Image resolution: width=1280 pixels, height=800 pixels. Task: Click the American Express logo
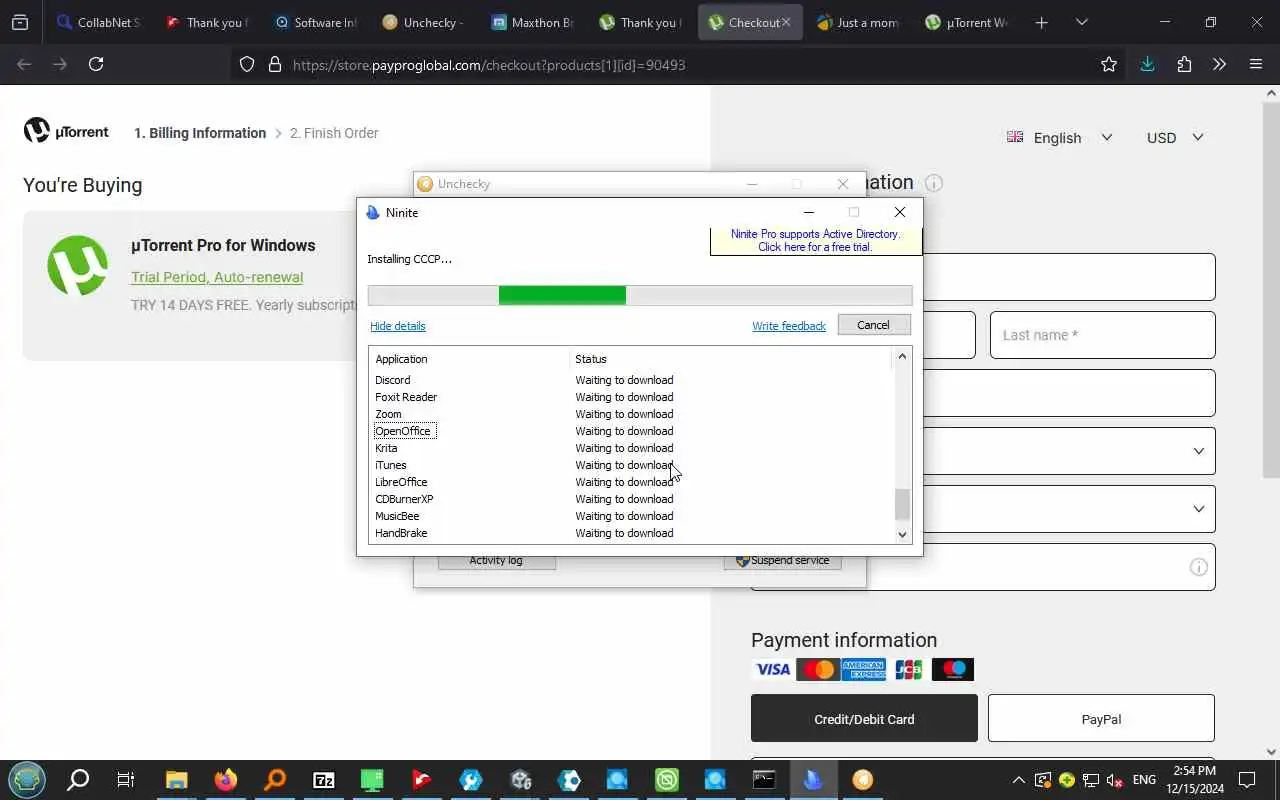(x=863, y=669)
